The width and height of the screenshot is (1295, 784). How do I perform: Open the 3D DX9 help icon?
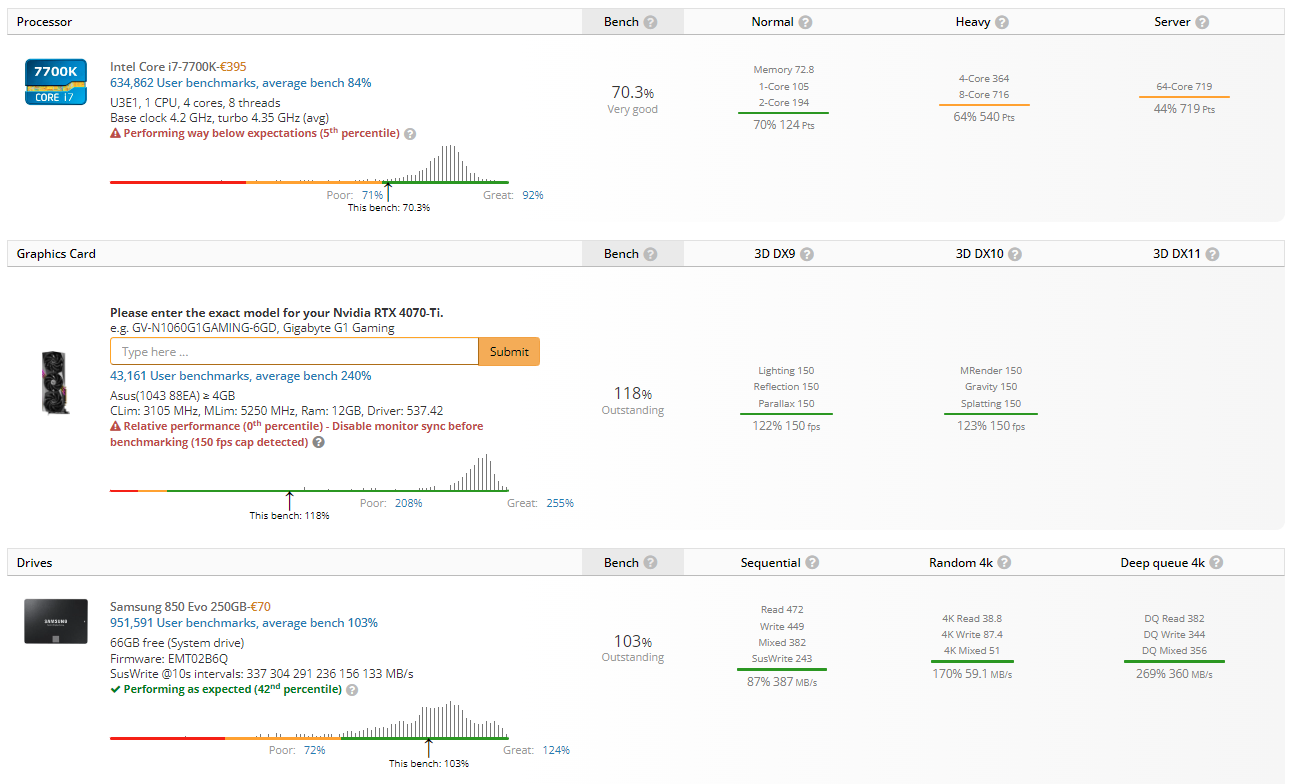pos(807,254)
